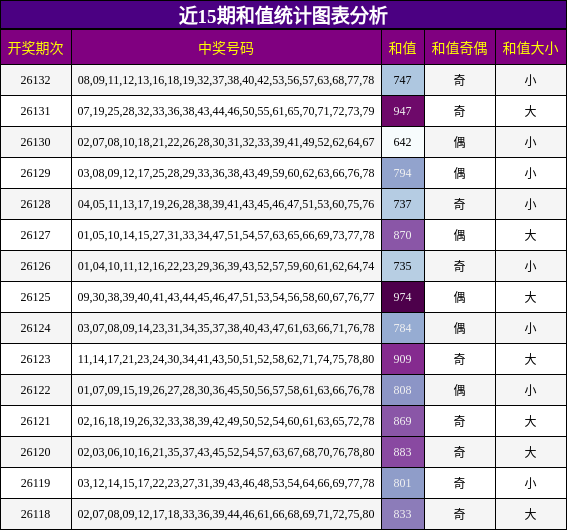Screen dimensions: 567x530
Task: Select draw period 26128
Action: (x=35, y=204)
